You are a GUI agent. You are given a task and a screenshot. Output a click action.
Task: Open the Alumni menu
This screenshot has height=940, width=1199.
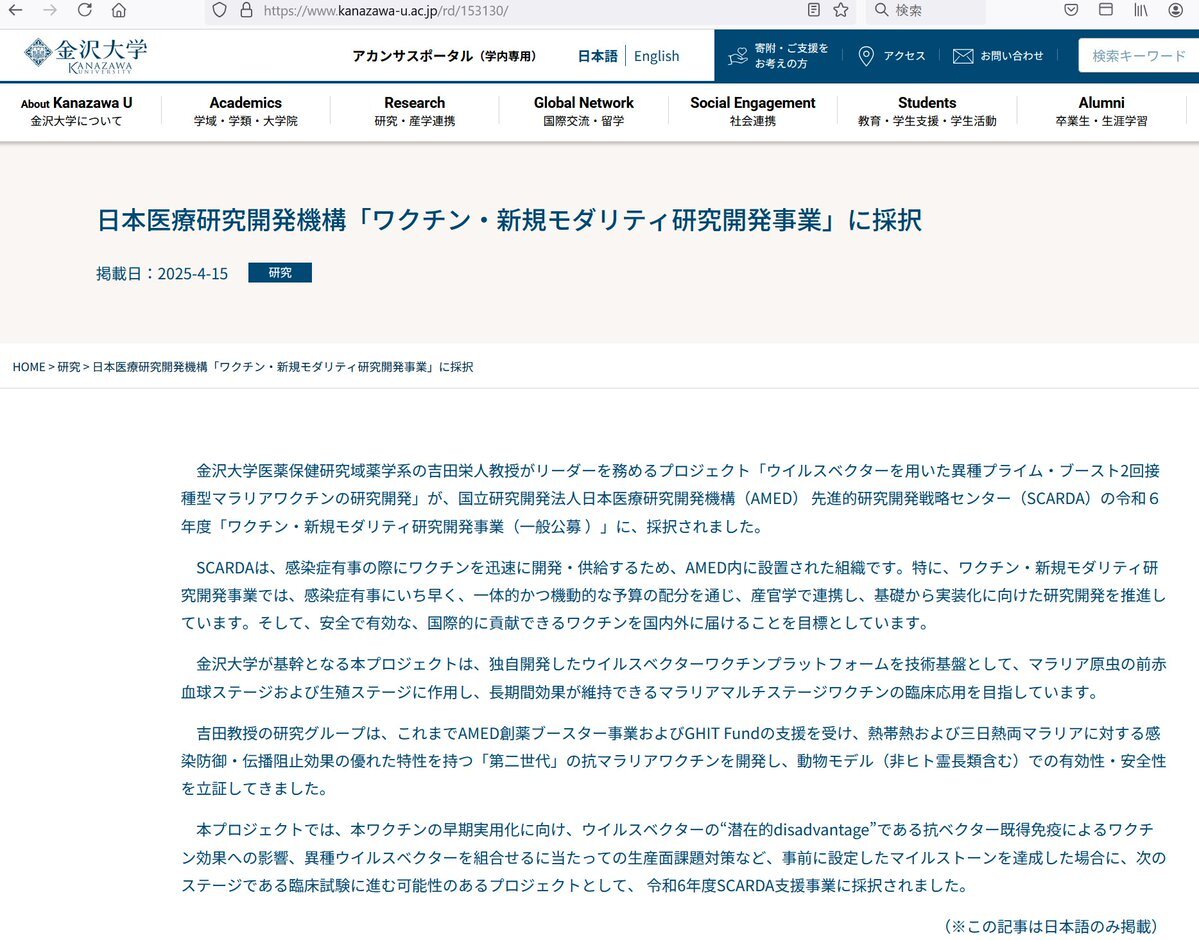[x=1101, y=111]
